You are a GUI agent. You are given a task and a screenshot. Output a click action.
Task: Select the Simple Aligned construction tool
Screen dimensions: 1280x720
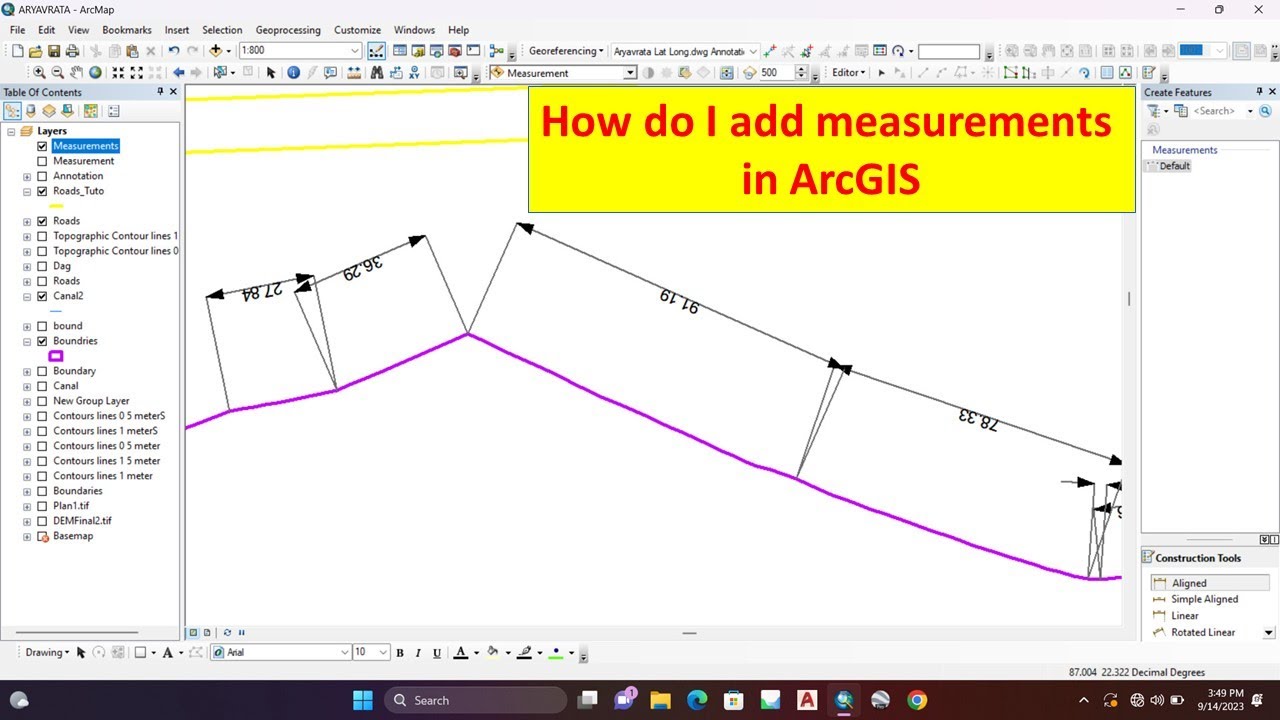click(1204, 599)
